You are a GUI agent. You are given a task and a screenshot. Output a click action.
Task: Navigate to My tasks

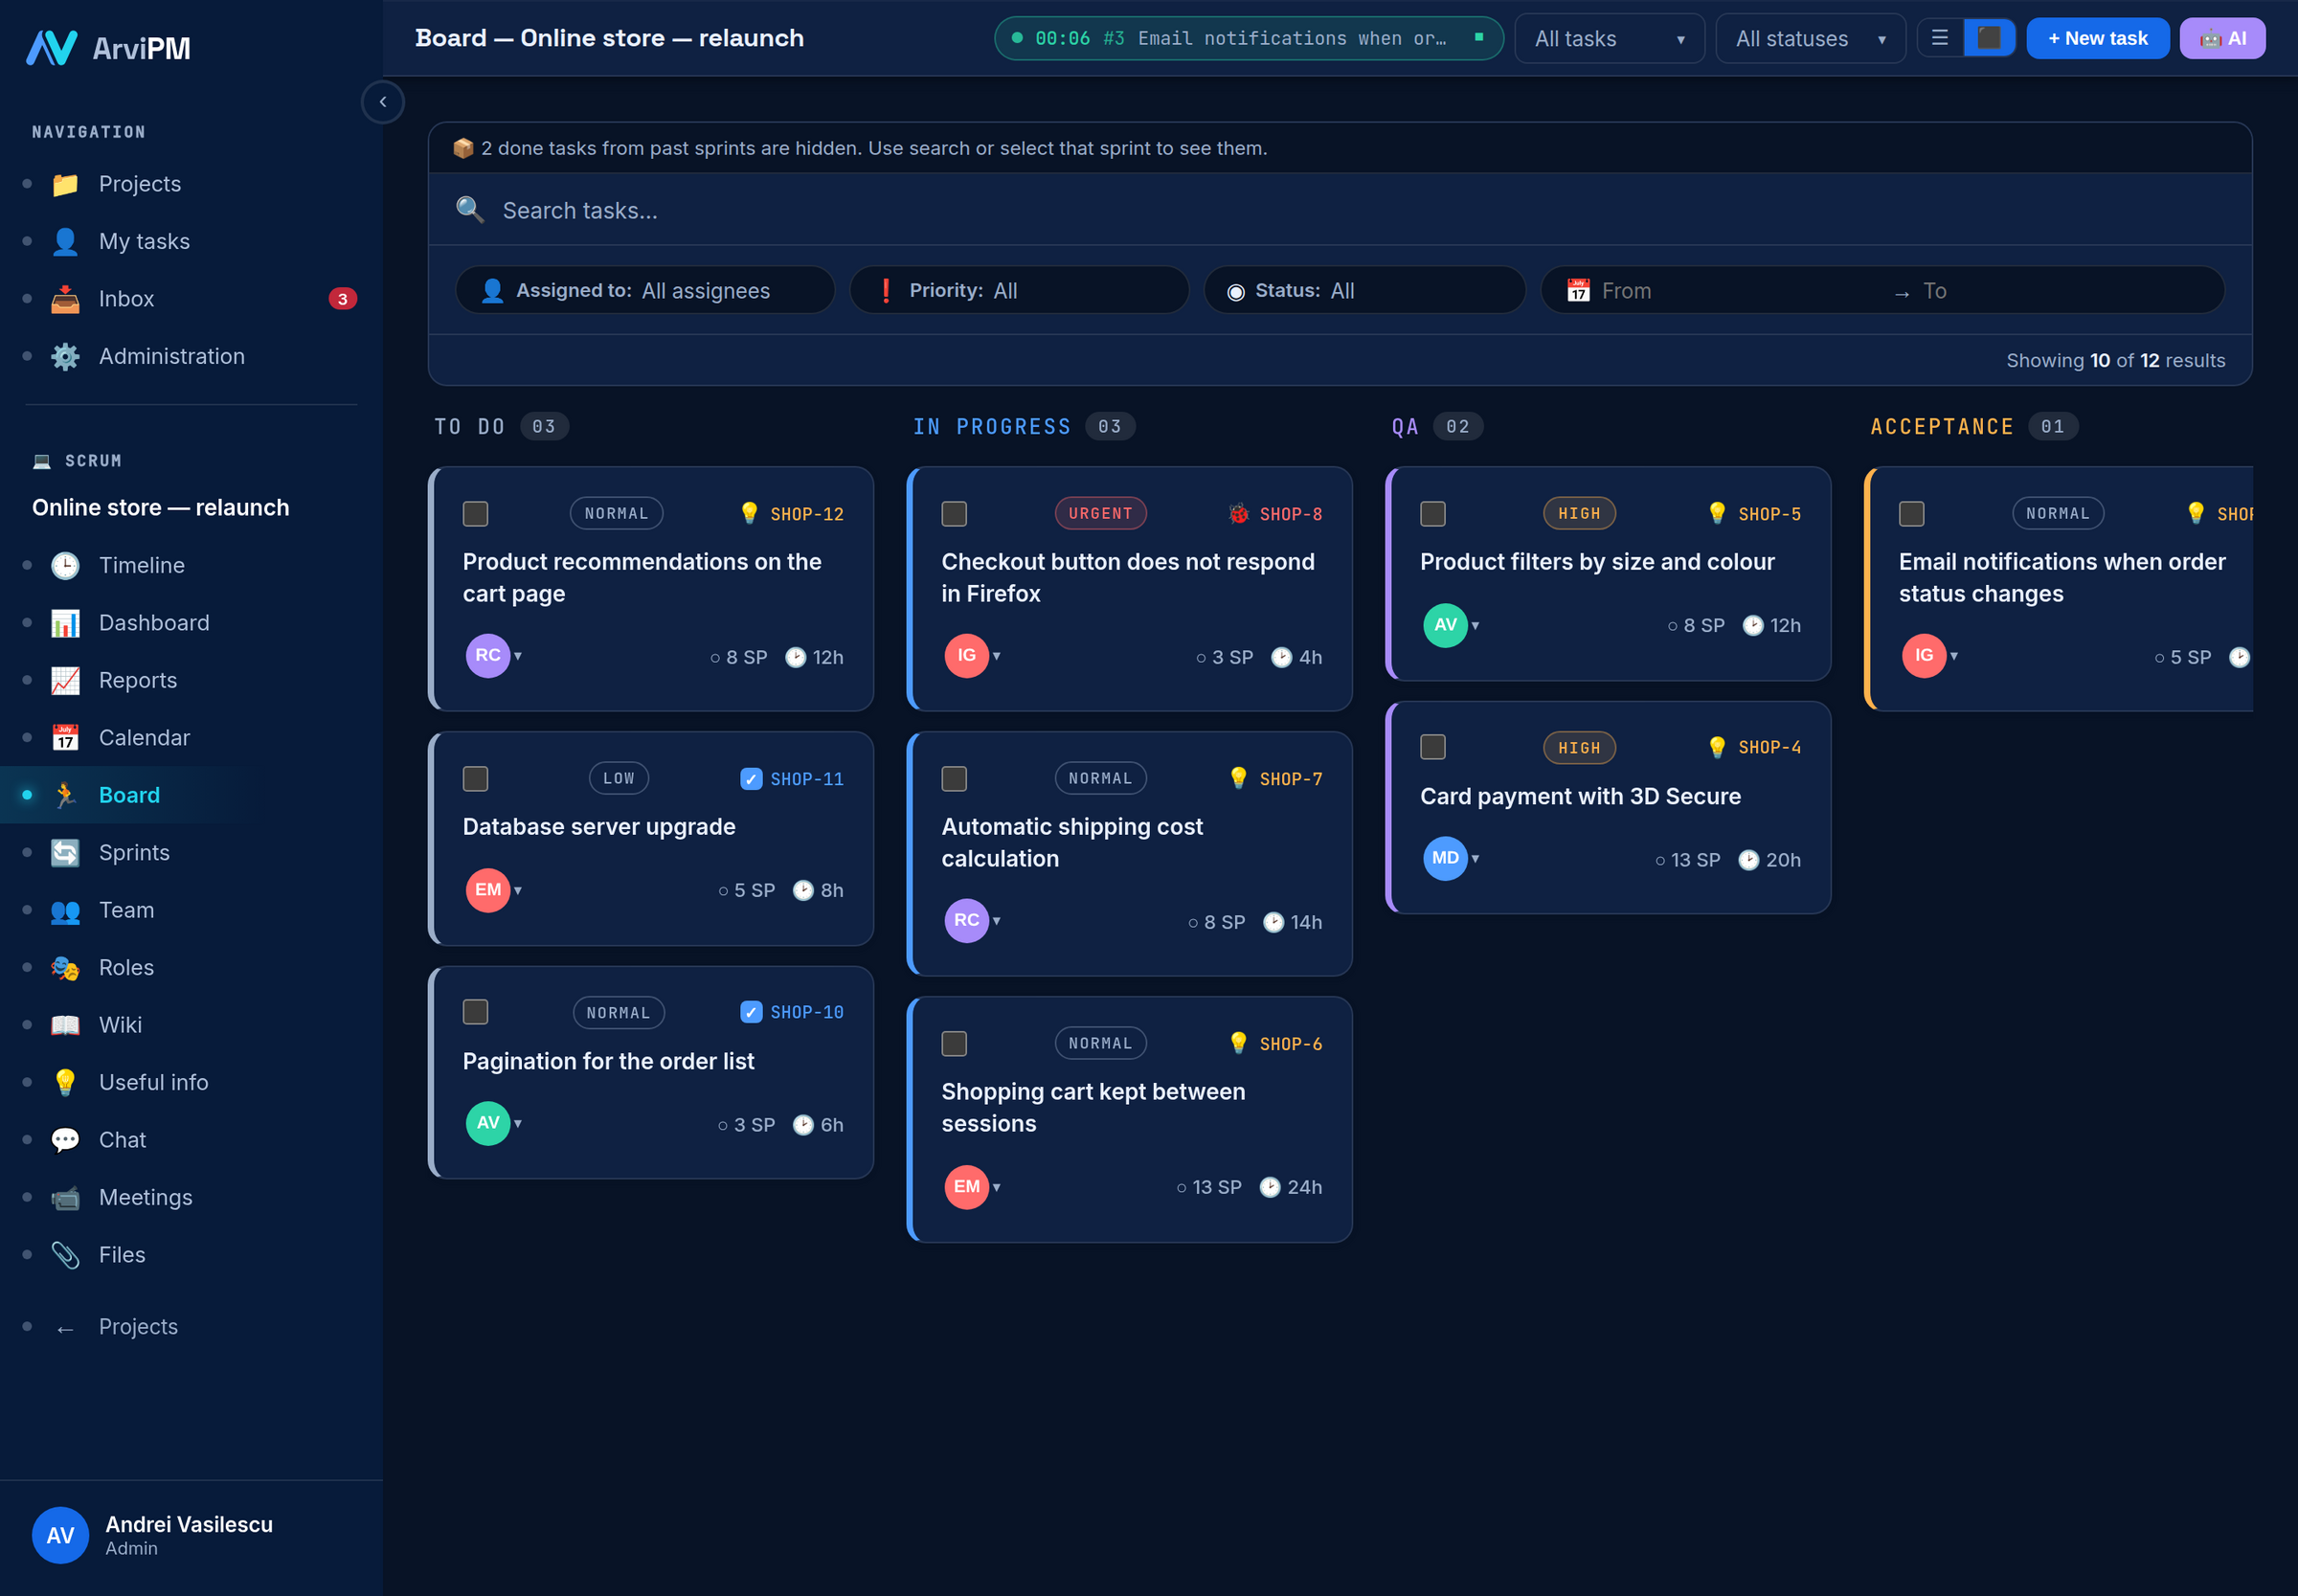tap(192, 241)
